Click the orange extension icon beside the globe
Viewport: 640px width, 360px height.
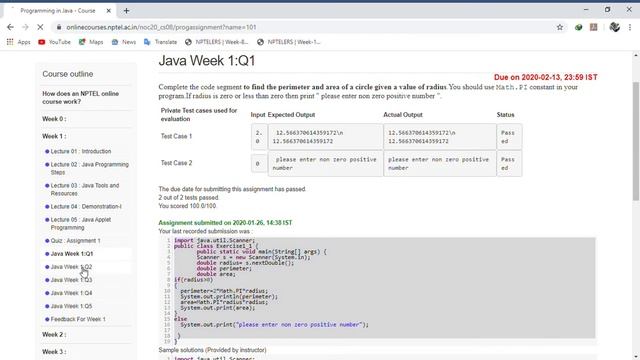593,27
